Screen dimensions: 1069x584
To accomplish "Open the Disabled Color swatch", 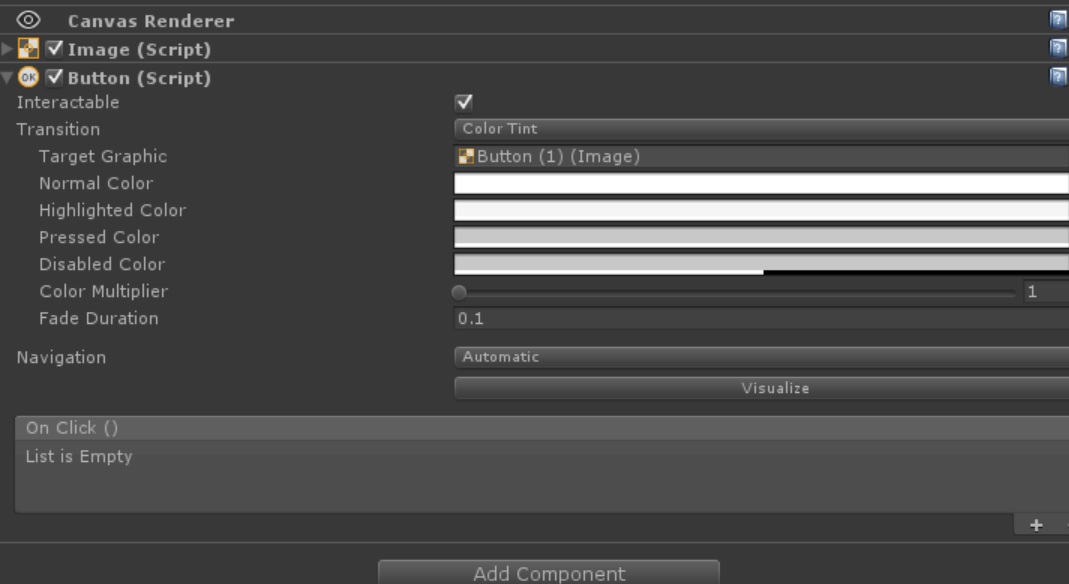I will pos(762,264).
